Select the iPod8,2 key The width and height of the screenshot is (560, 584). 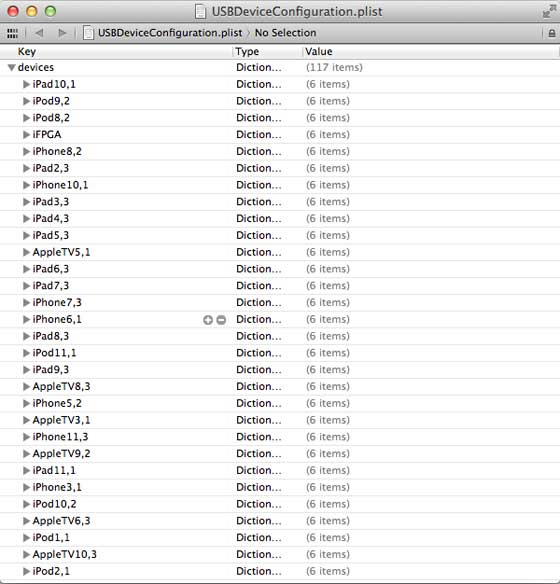(x=51, y=118)
